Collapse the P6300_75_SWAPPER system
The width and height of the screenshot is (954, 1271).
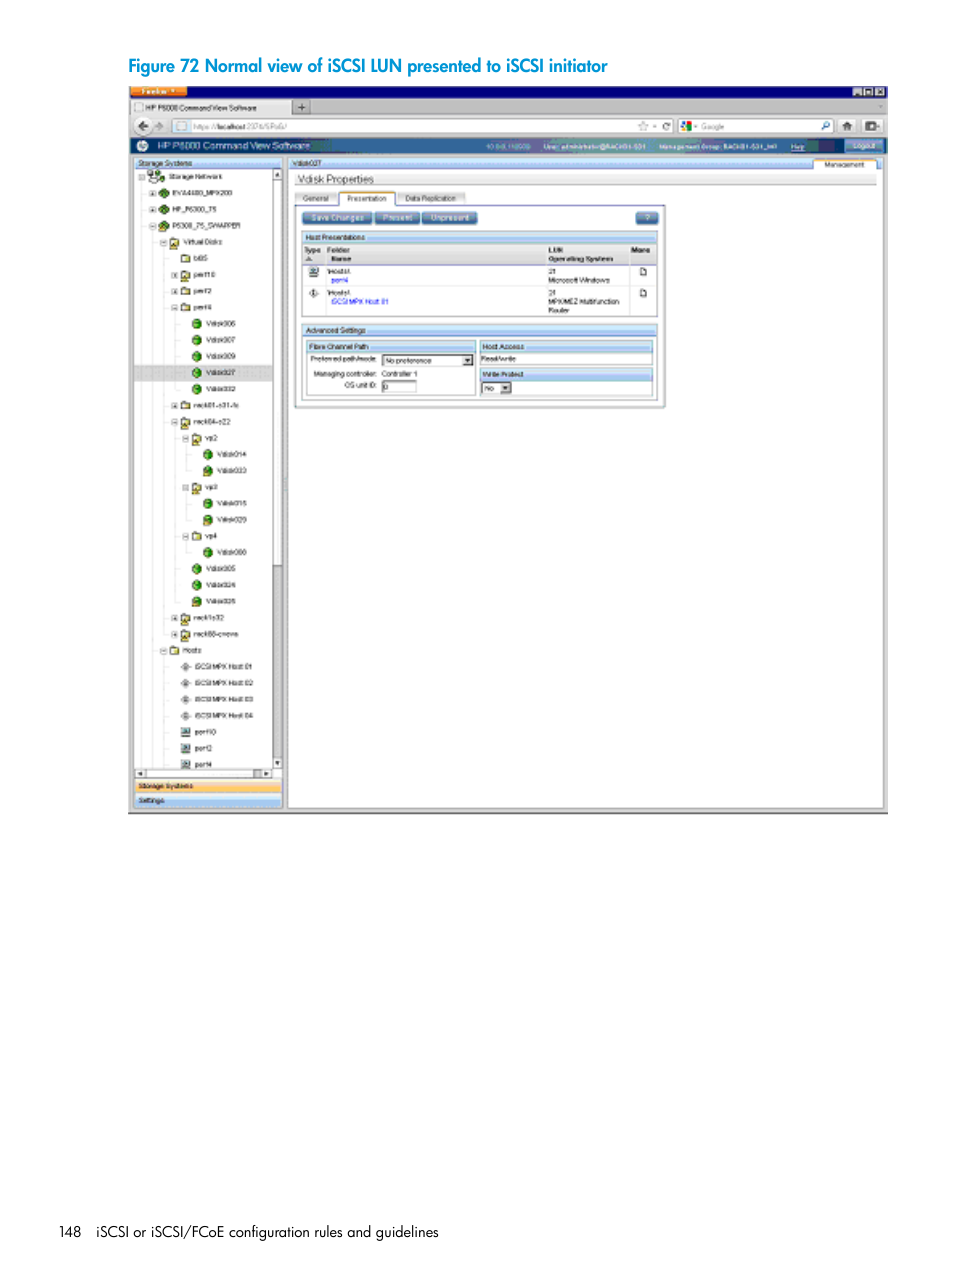pyautogui.click(x=152, y=225)
